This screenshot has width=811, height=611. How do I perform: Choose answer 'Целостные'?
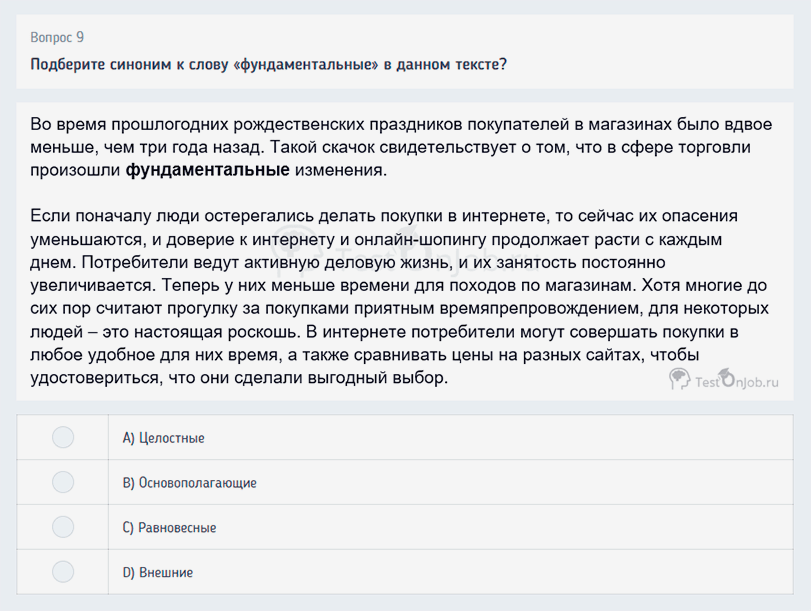pyautogui.click(x=164, y=437)
